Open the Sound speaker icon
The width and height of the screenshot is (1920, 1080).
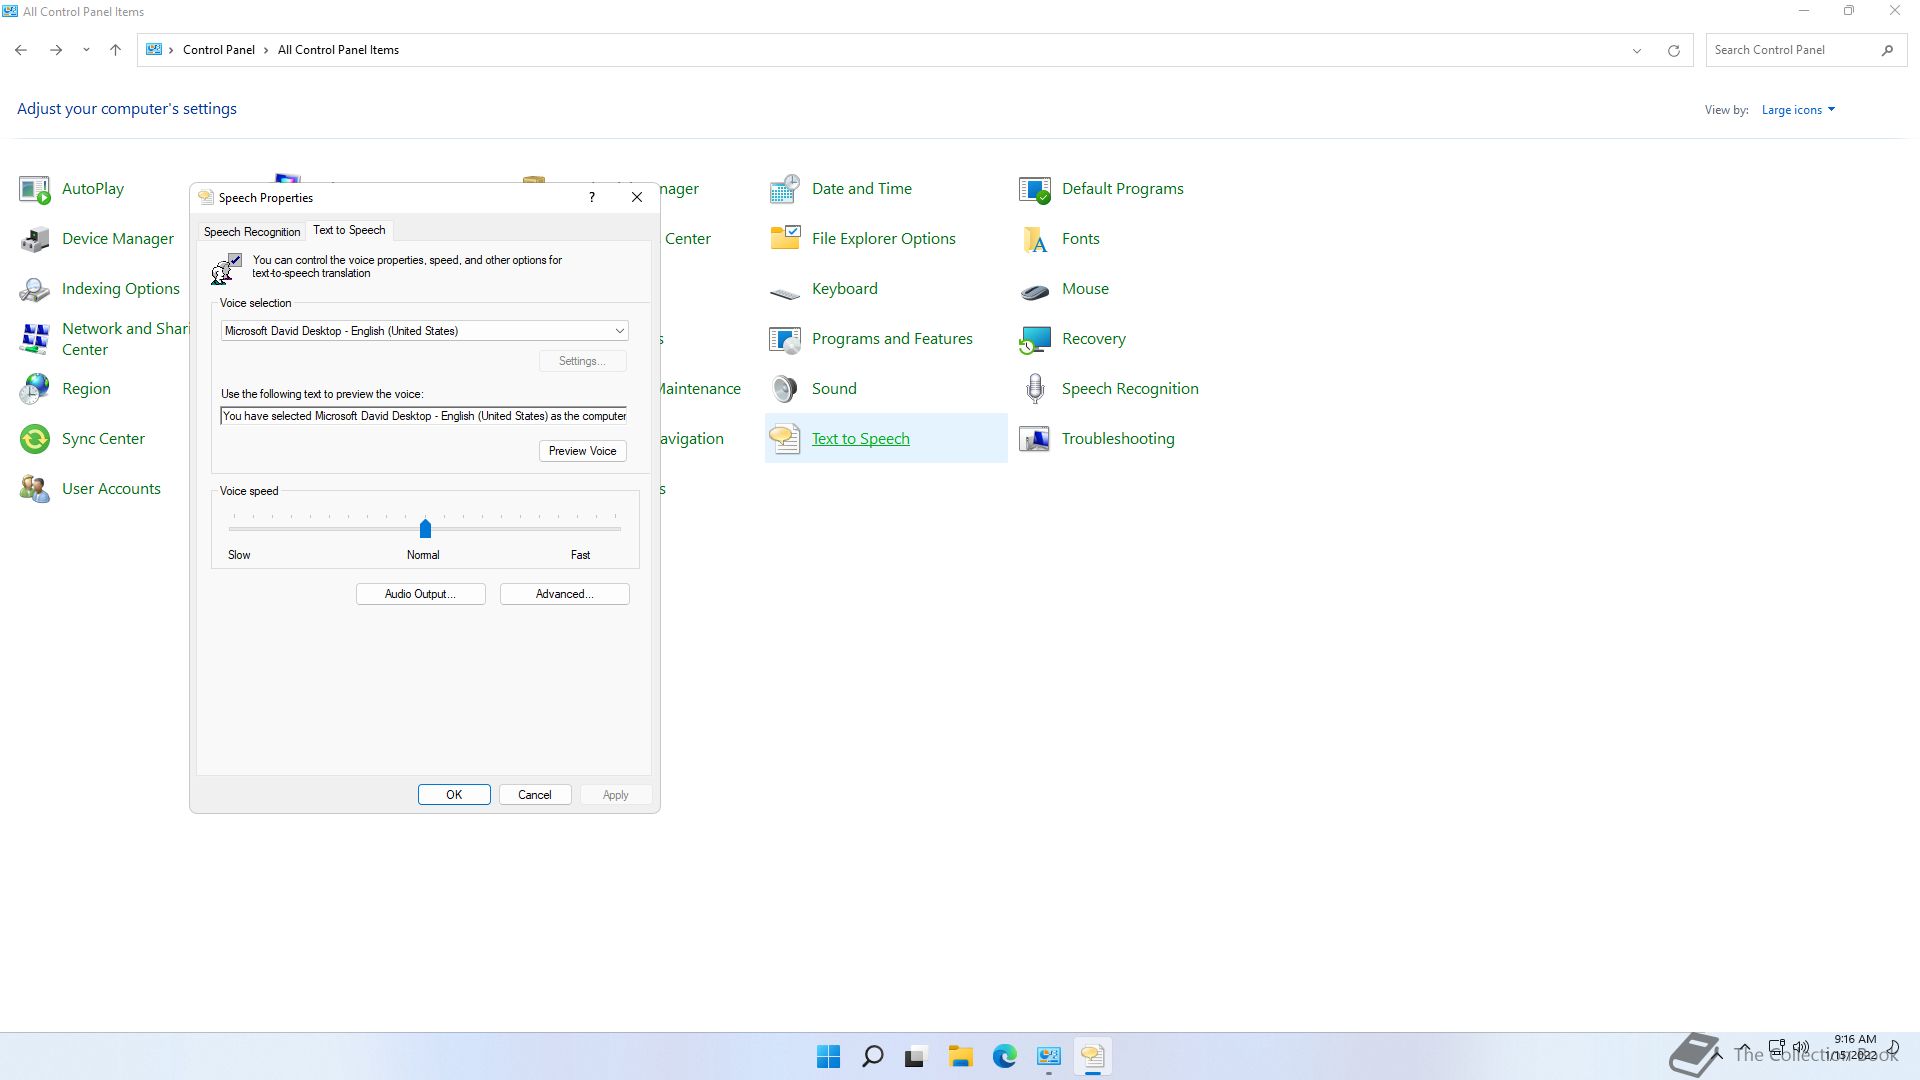[785, 389]
